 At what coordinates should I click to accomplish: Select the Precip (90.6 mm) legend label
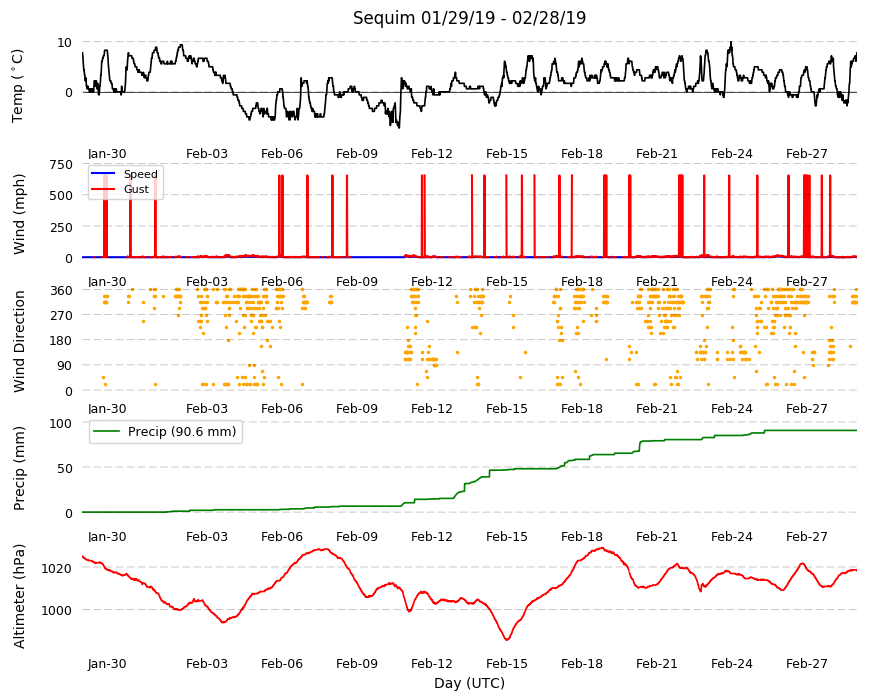click(182, 432)
